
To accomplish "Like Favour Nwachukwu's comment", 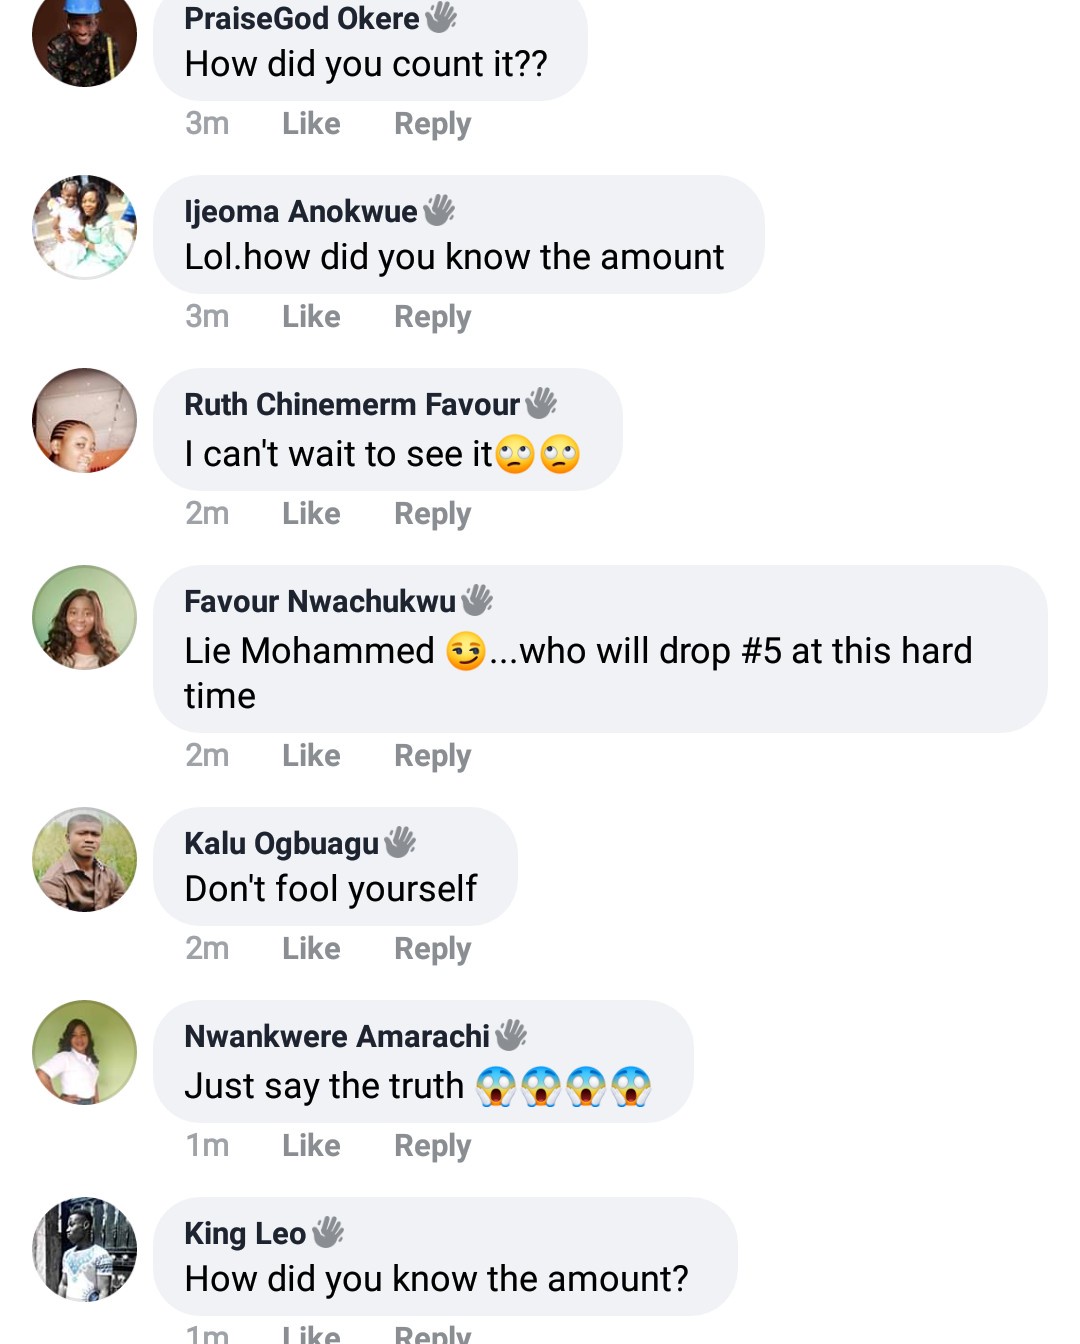I will click(311, 756).
